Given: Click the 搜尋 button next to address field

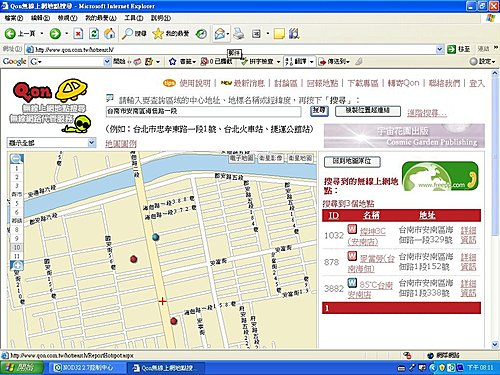Looking at the screenshot, I should pos(319,111).
